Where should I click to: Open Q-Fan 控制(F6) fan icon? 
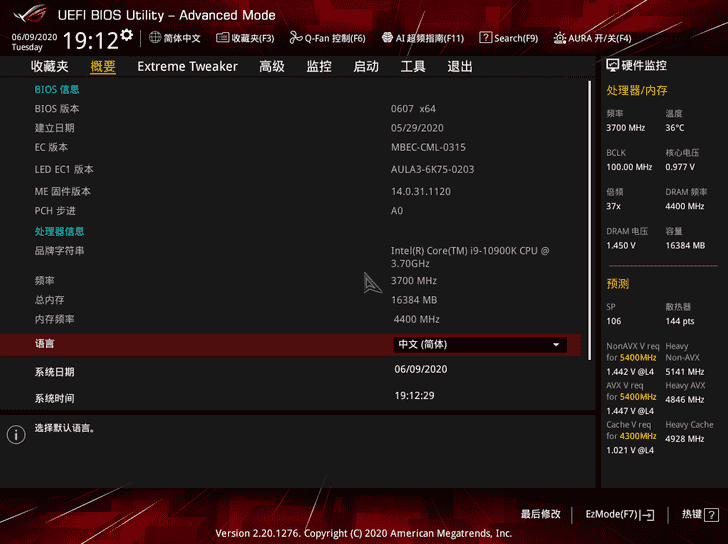click(296, 38)
